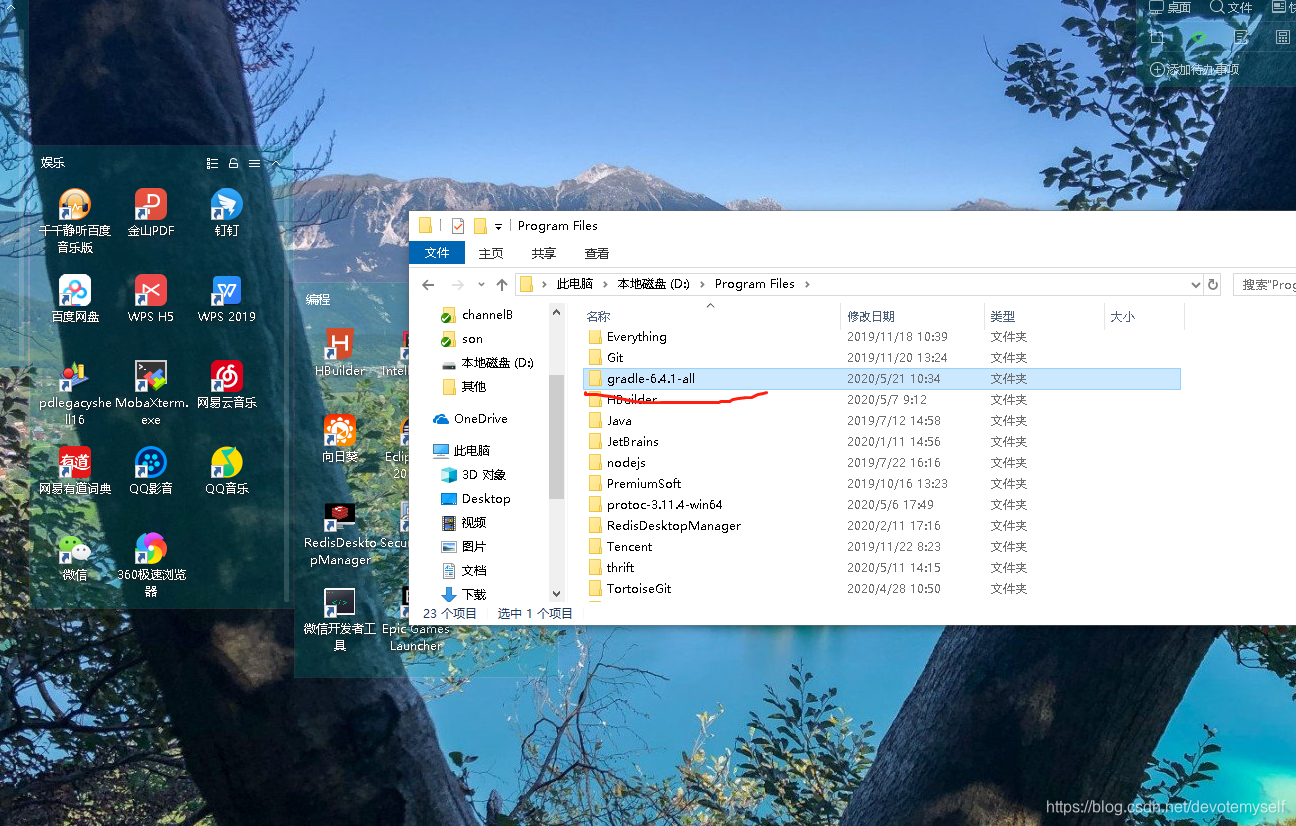Click the lock icon in 娱乐 panel header
The width and height of the screenshot is (1296, 826).
[x=233, y=163]
